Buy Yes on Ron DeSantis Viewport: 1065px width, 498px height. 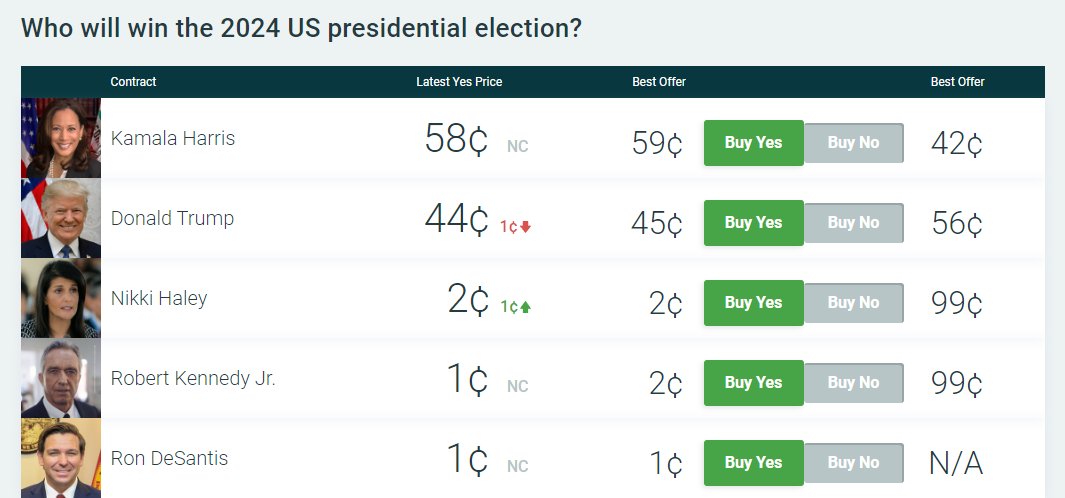coord(753,463)
